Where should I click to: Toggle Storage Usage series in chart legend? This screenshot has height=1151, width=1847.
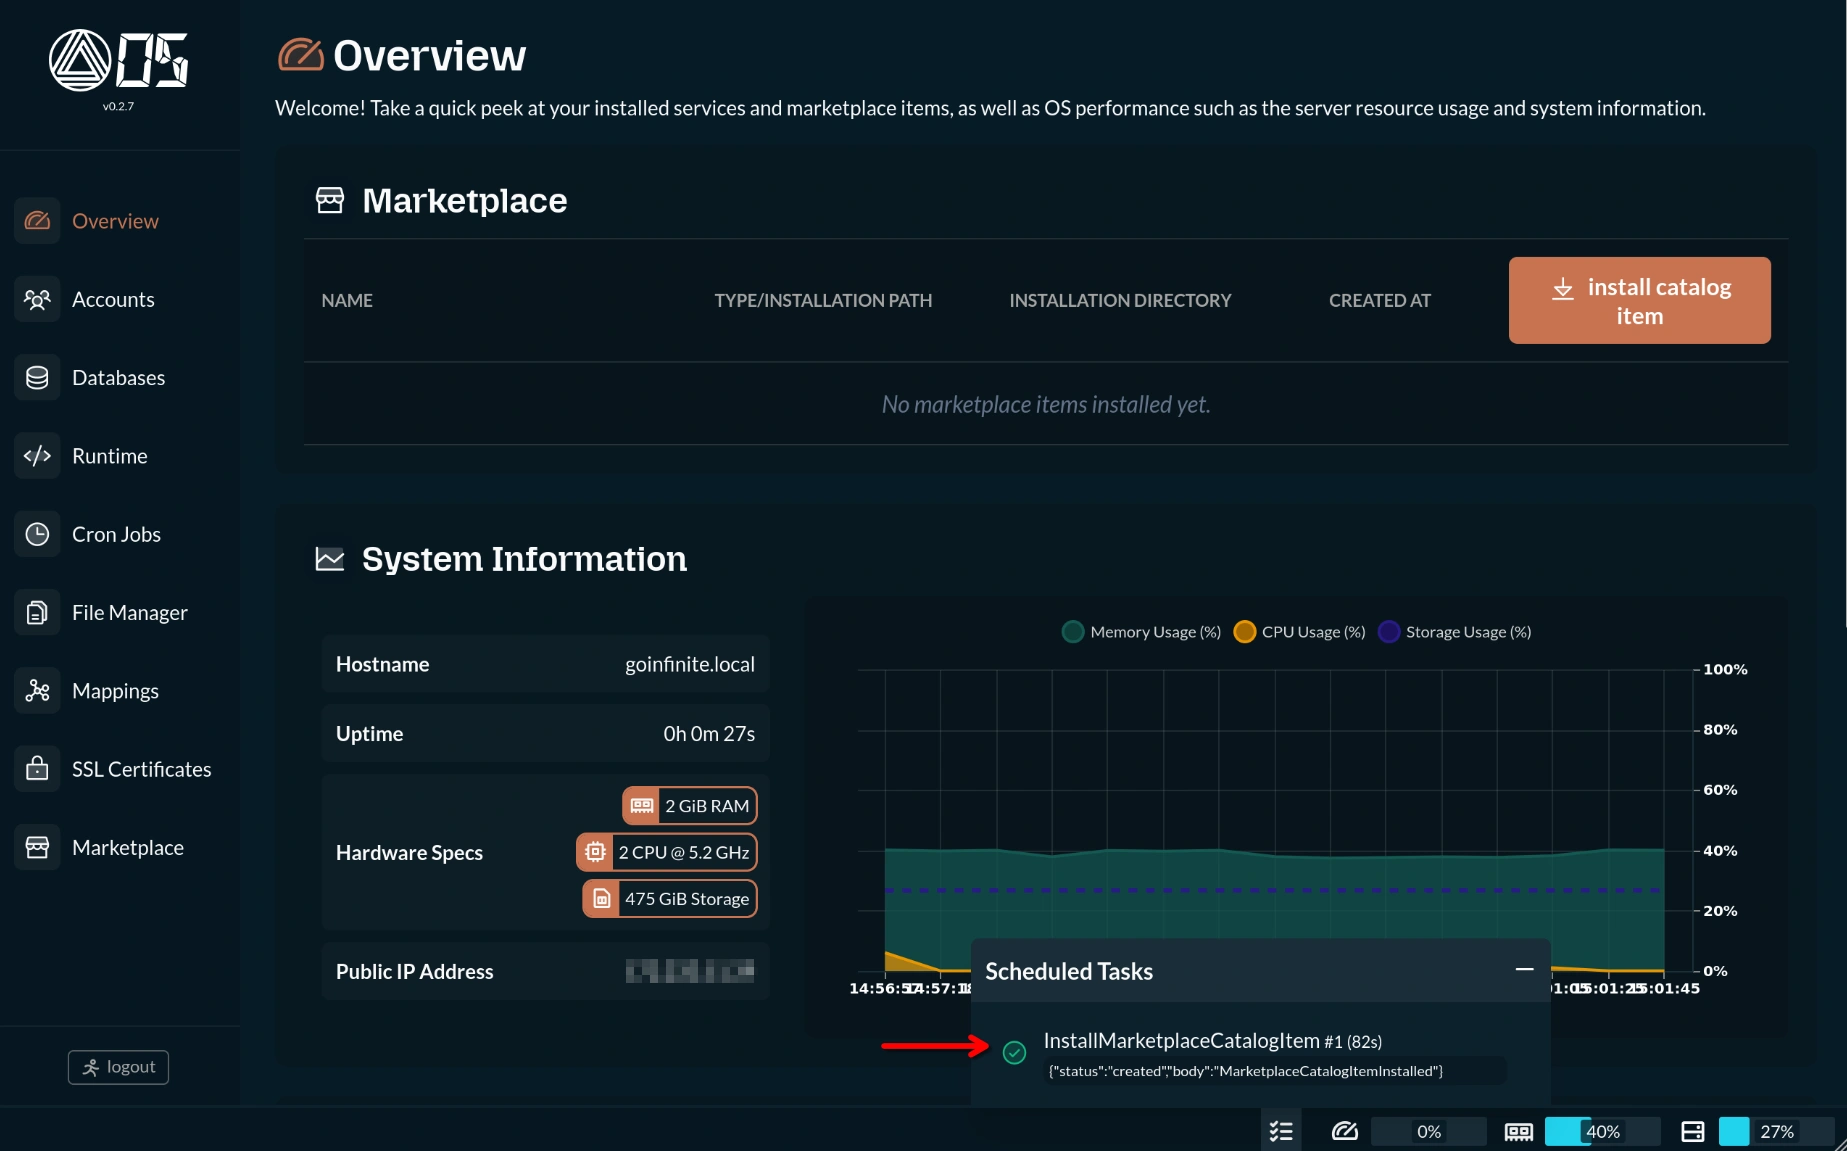click(1454, 632)
